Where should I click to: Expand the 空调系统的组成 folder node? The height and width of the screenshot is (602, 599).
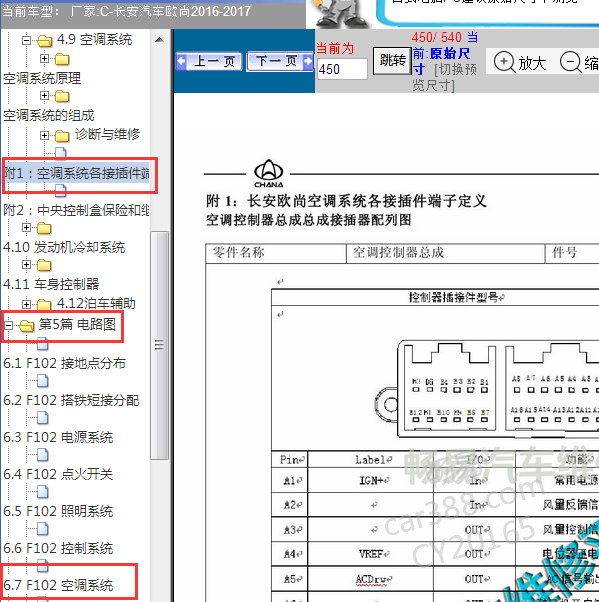pyautogui.click(x=45, y=95)
